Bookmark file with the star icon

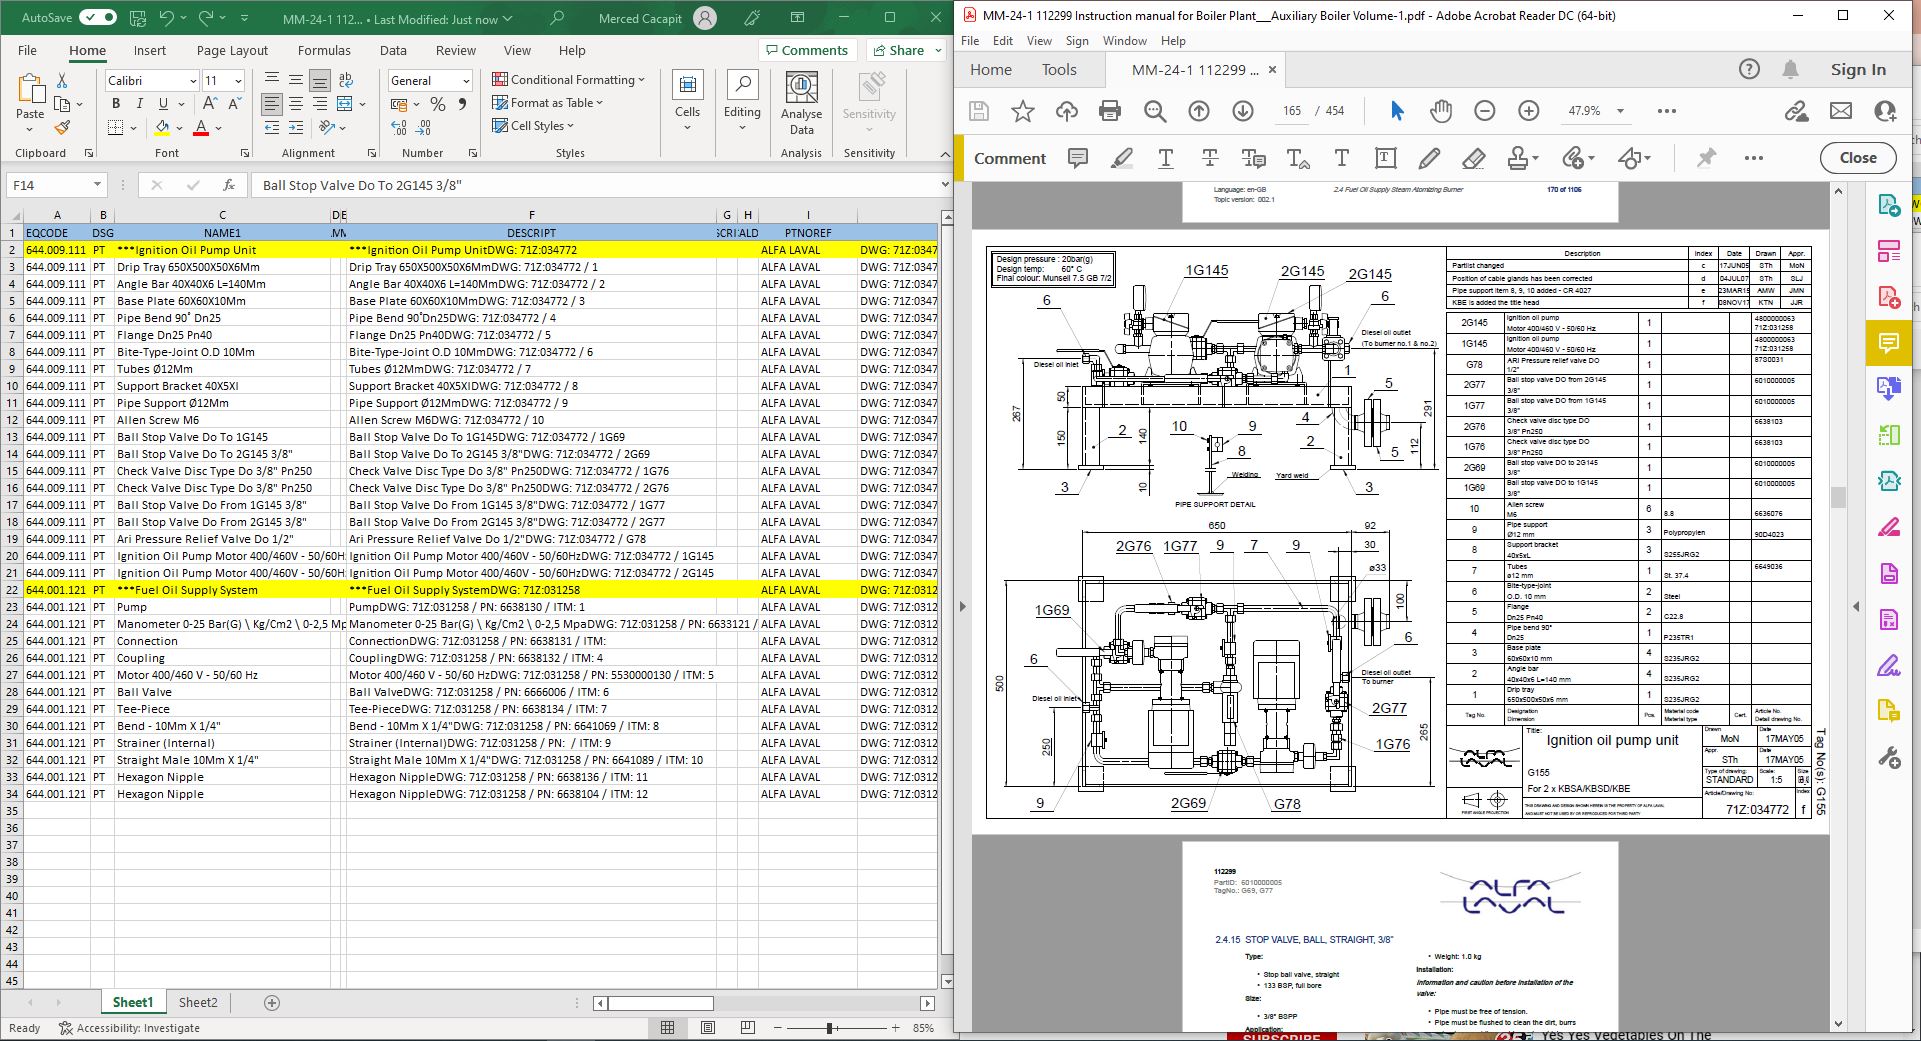1022,111
